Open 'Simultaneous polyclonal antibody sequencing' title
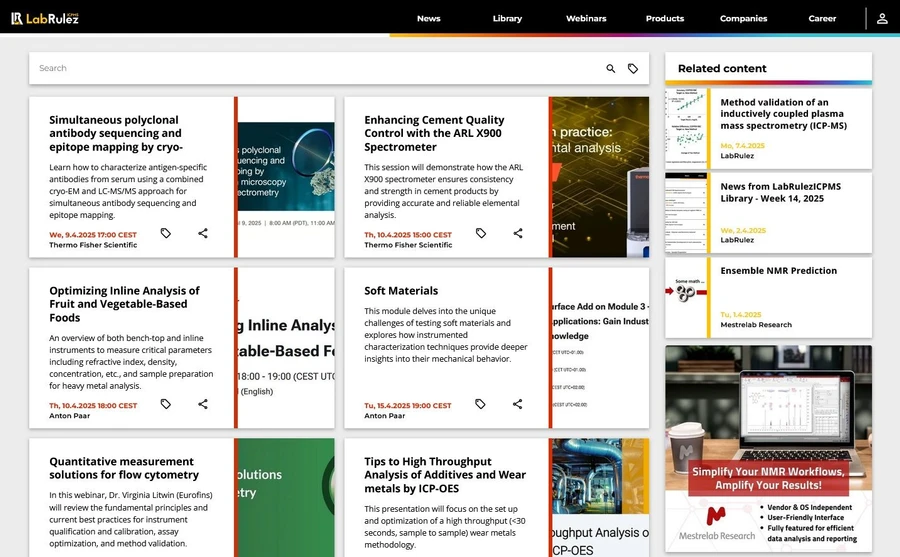The height and width of the screenshot is (557, 900). pos(116,133)
